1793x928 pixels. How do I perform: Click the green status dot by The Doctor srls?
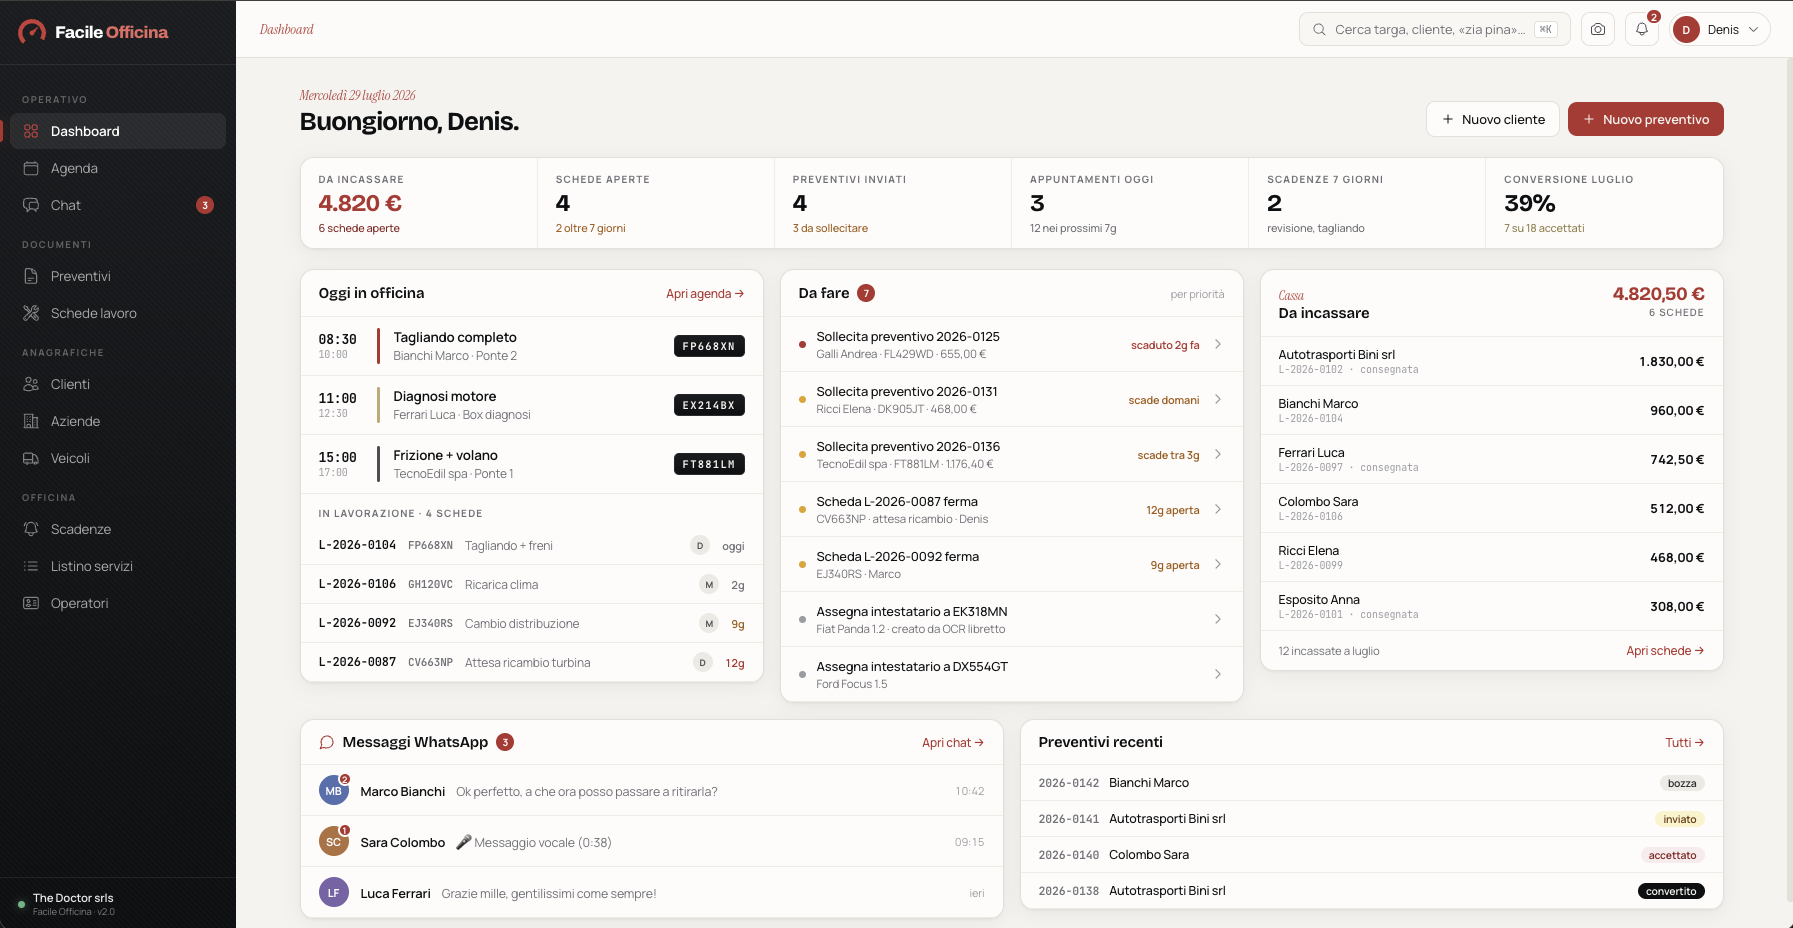tap(21, 904)
